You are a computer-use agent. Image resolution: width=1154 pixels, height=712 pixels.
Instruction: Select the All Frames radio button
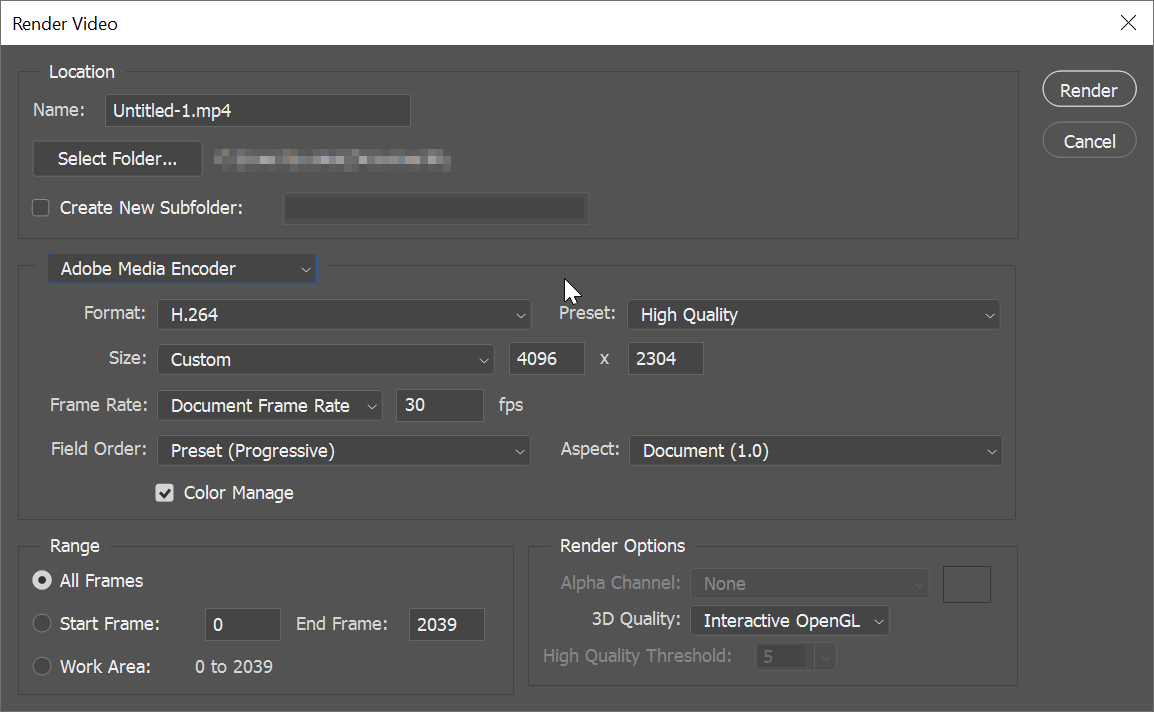41,580
